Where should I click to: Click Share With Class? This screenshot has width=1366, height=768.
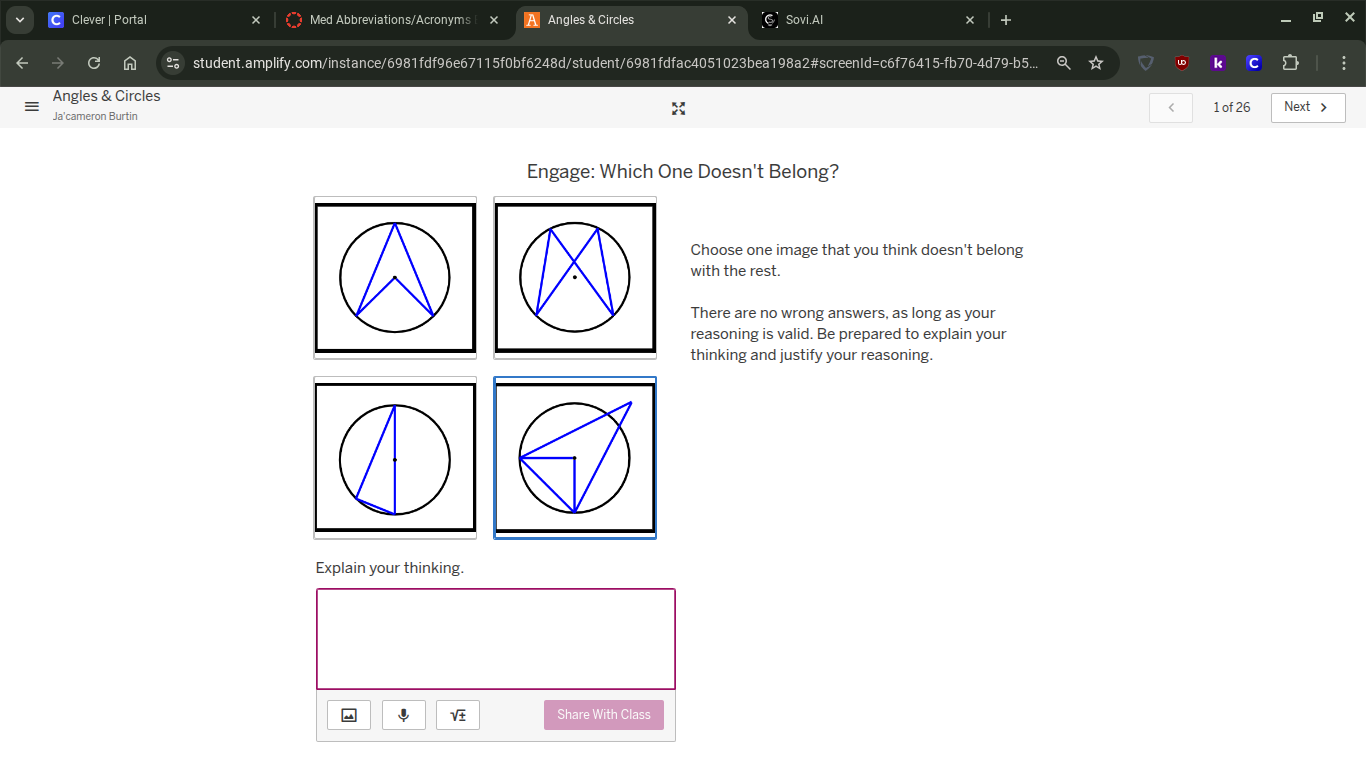coord(603,714)
